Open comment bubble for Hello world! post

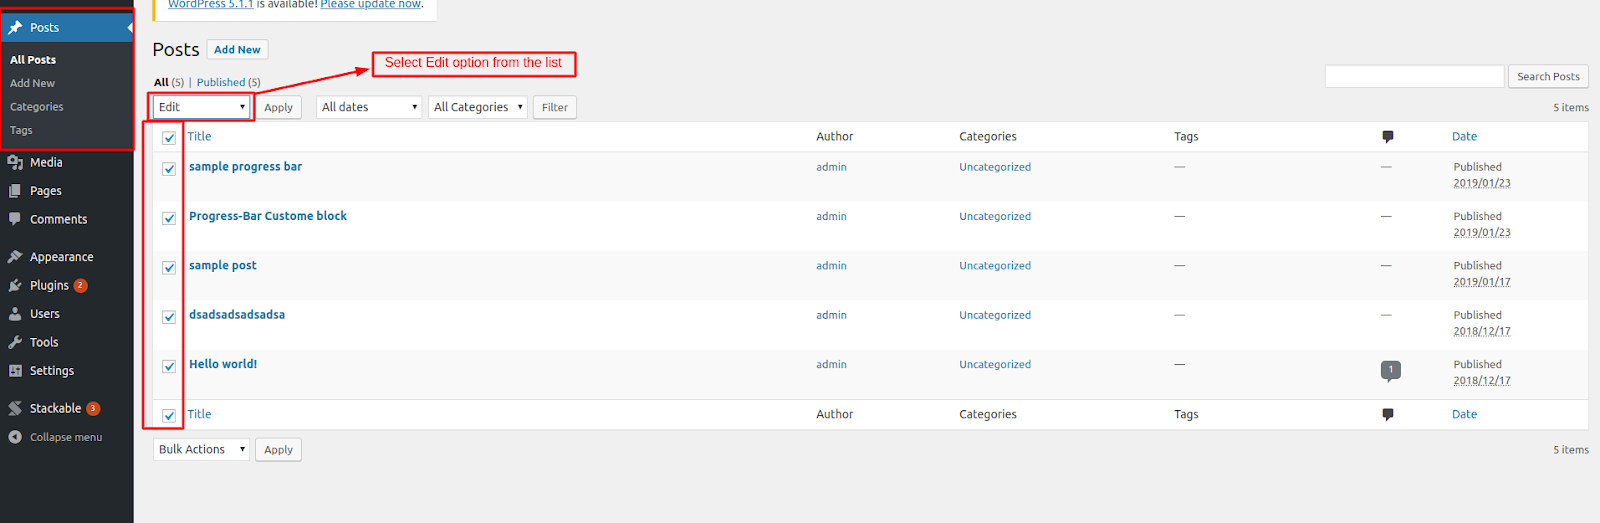point(1390,371)
